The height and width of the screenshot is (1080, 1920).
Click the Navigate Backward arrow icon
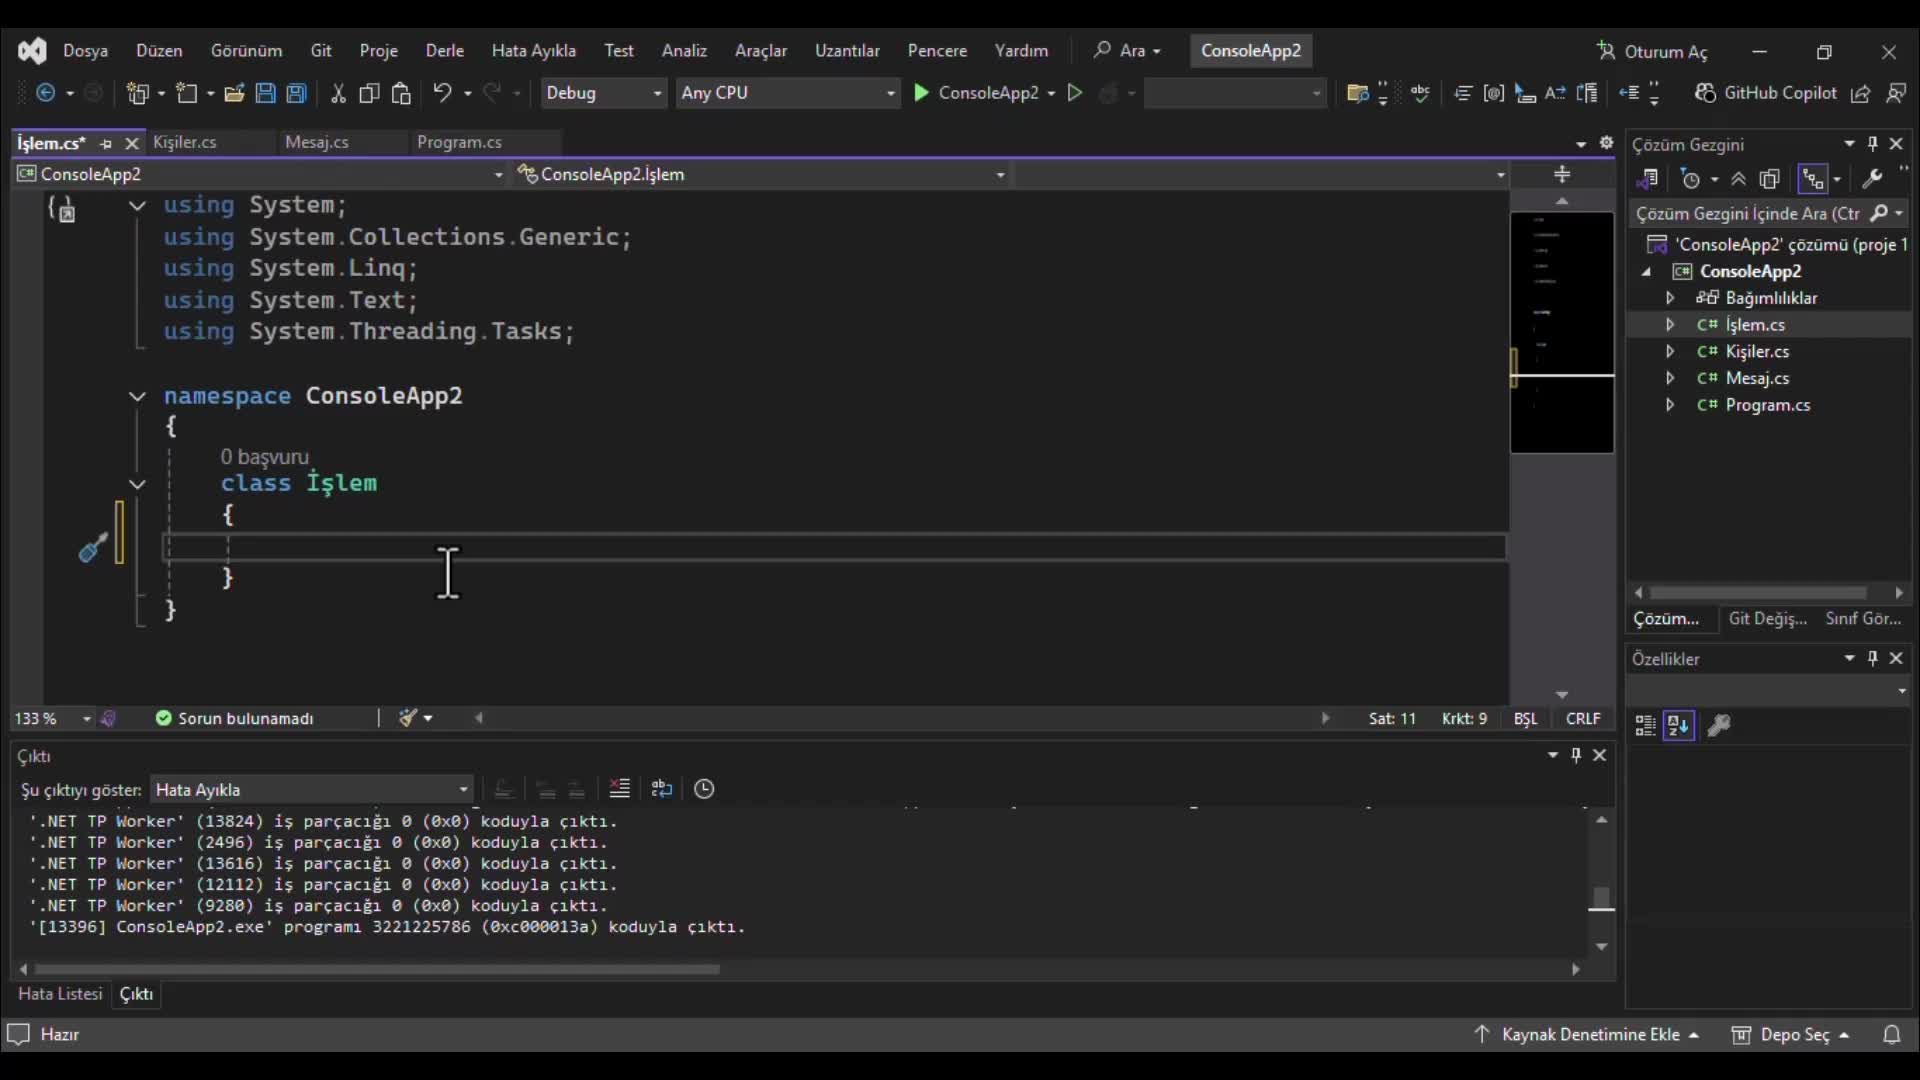[x=46, y=93]
